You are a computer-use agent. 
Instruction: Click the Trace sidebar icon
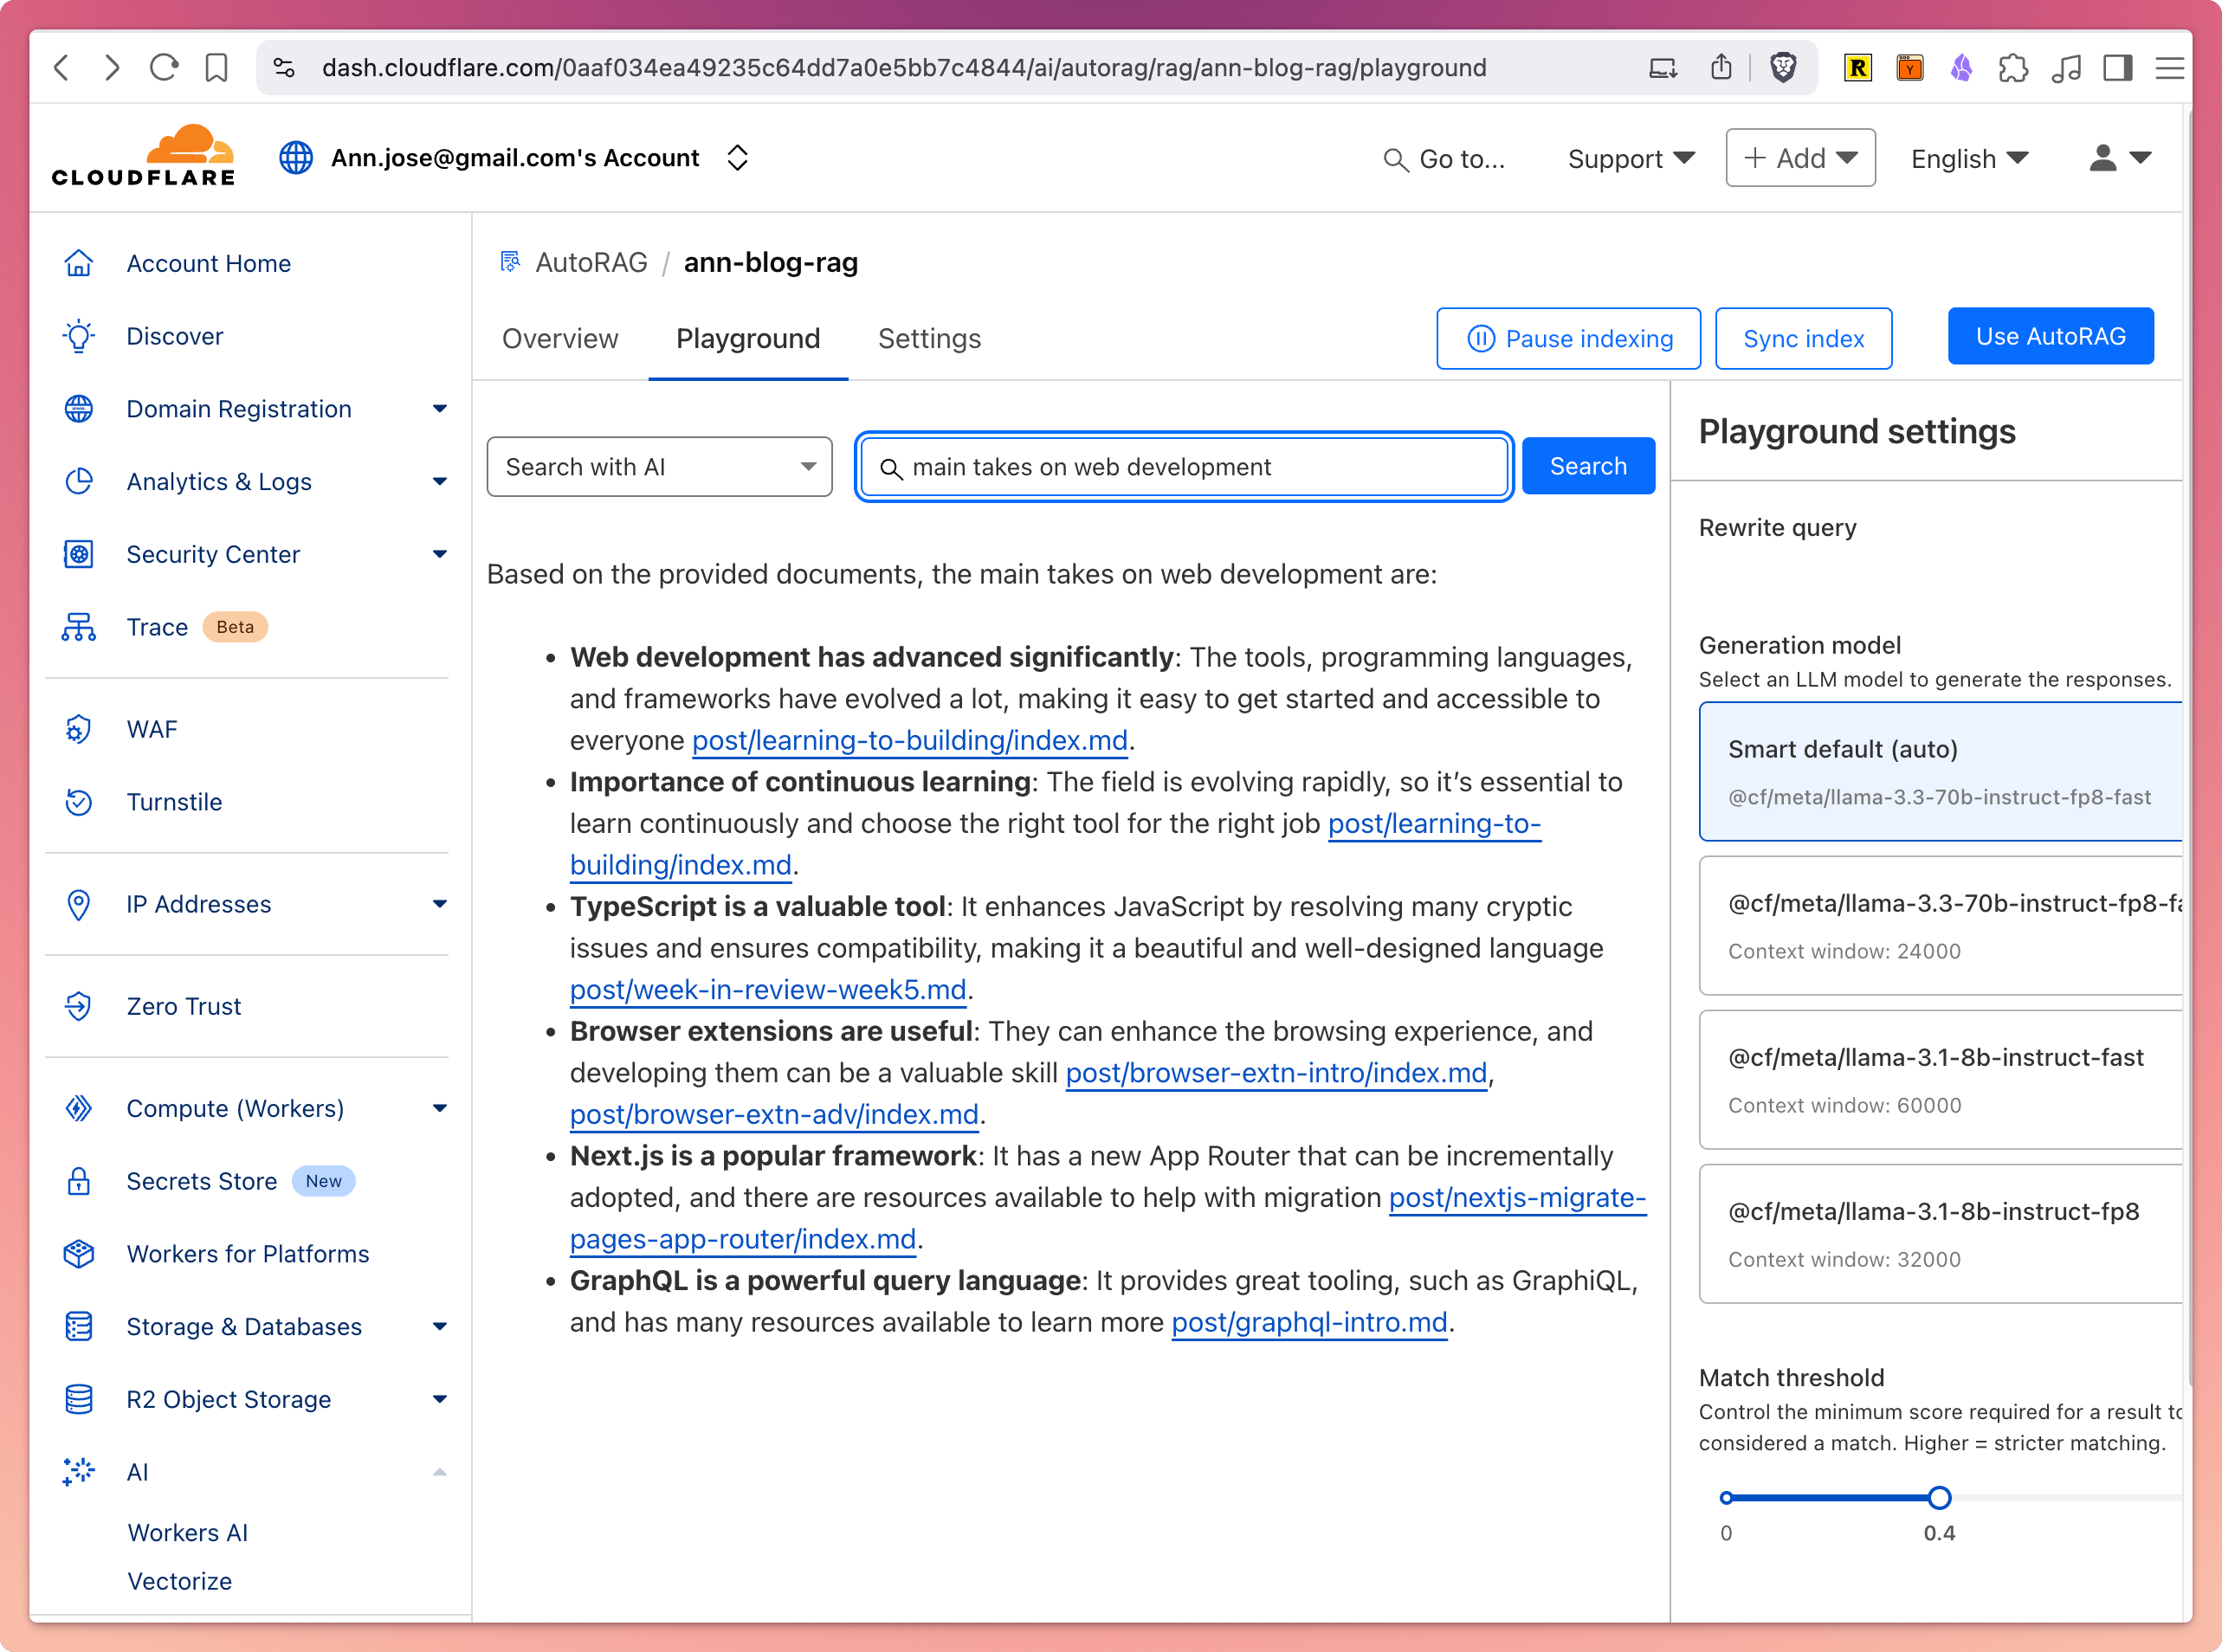tap(78, 627)
